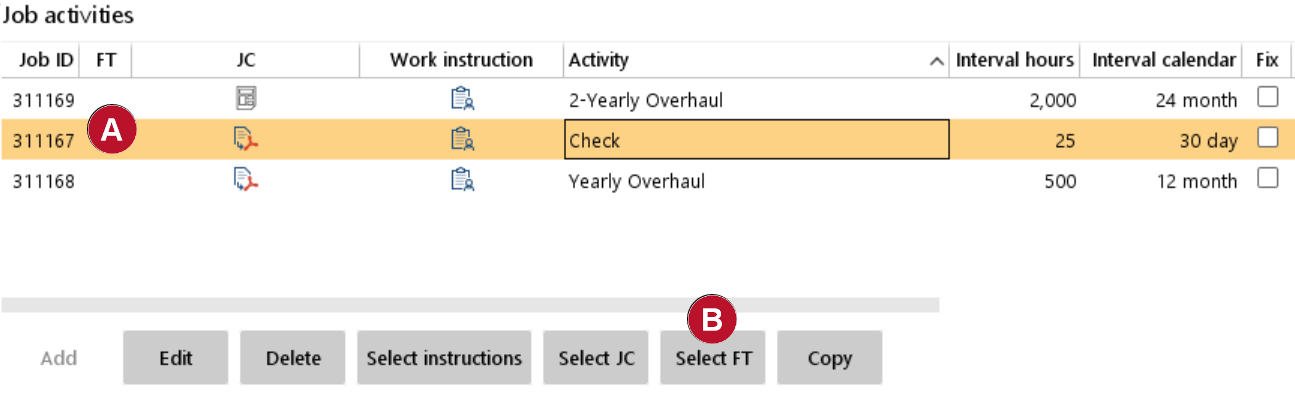Click the Select instructions button
Viewport: 1295px width, 399px height.
444,358
